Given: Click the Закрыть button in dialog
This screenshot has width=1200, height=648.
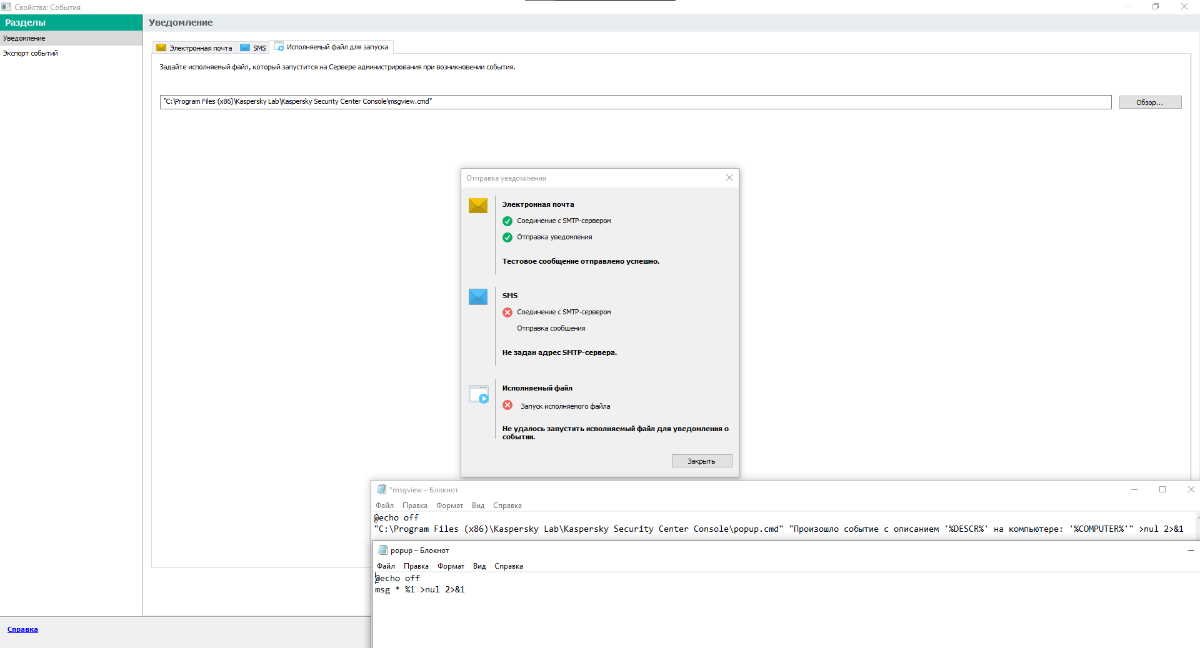Looking at the screenshot, I should point(701,461).
